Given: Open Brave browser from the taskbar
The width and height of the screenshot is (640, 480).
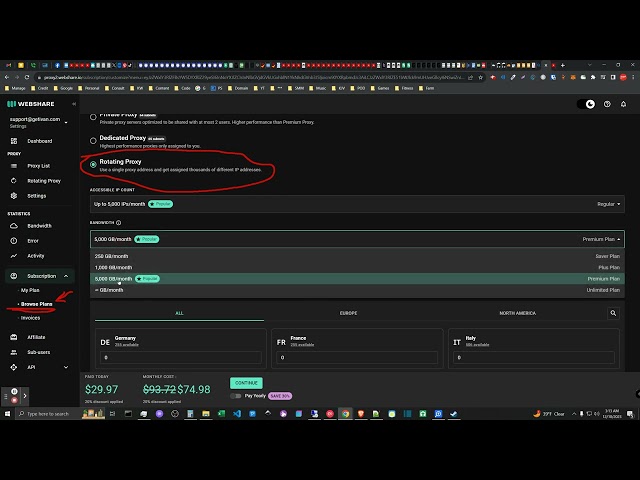Looking at the screenshot, I should click(361, 414).
